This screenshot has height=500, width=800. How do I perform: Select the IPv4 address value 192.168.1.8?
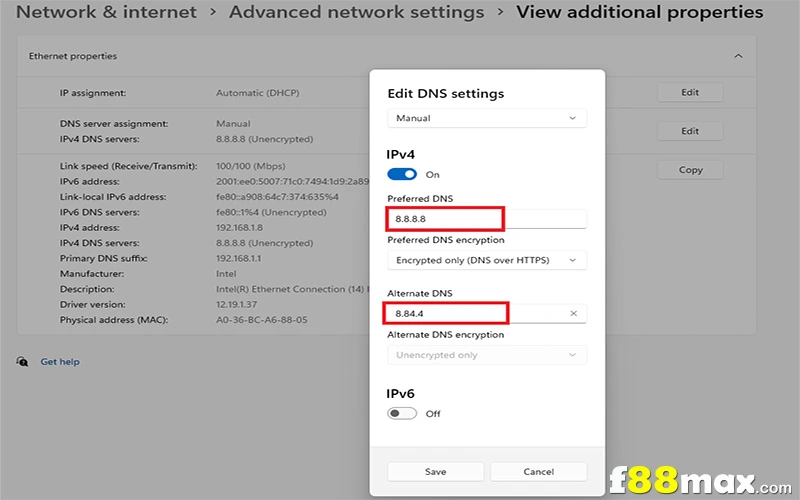click(239, 228)
